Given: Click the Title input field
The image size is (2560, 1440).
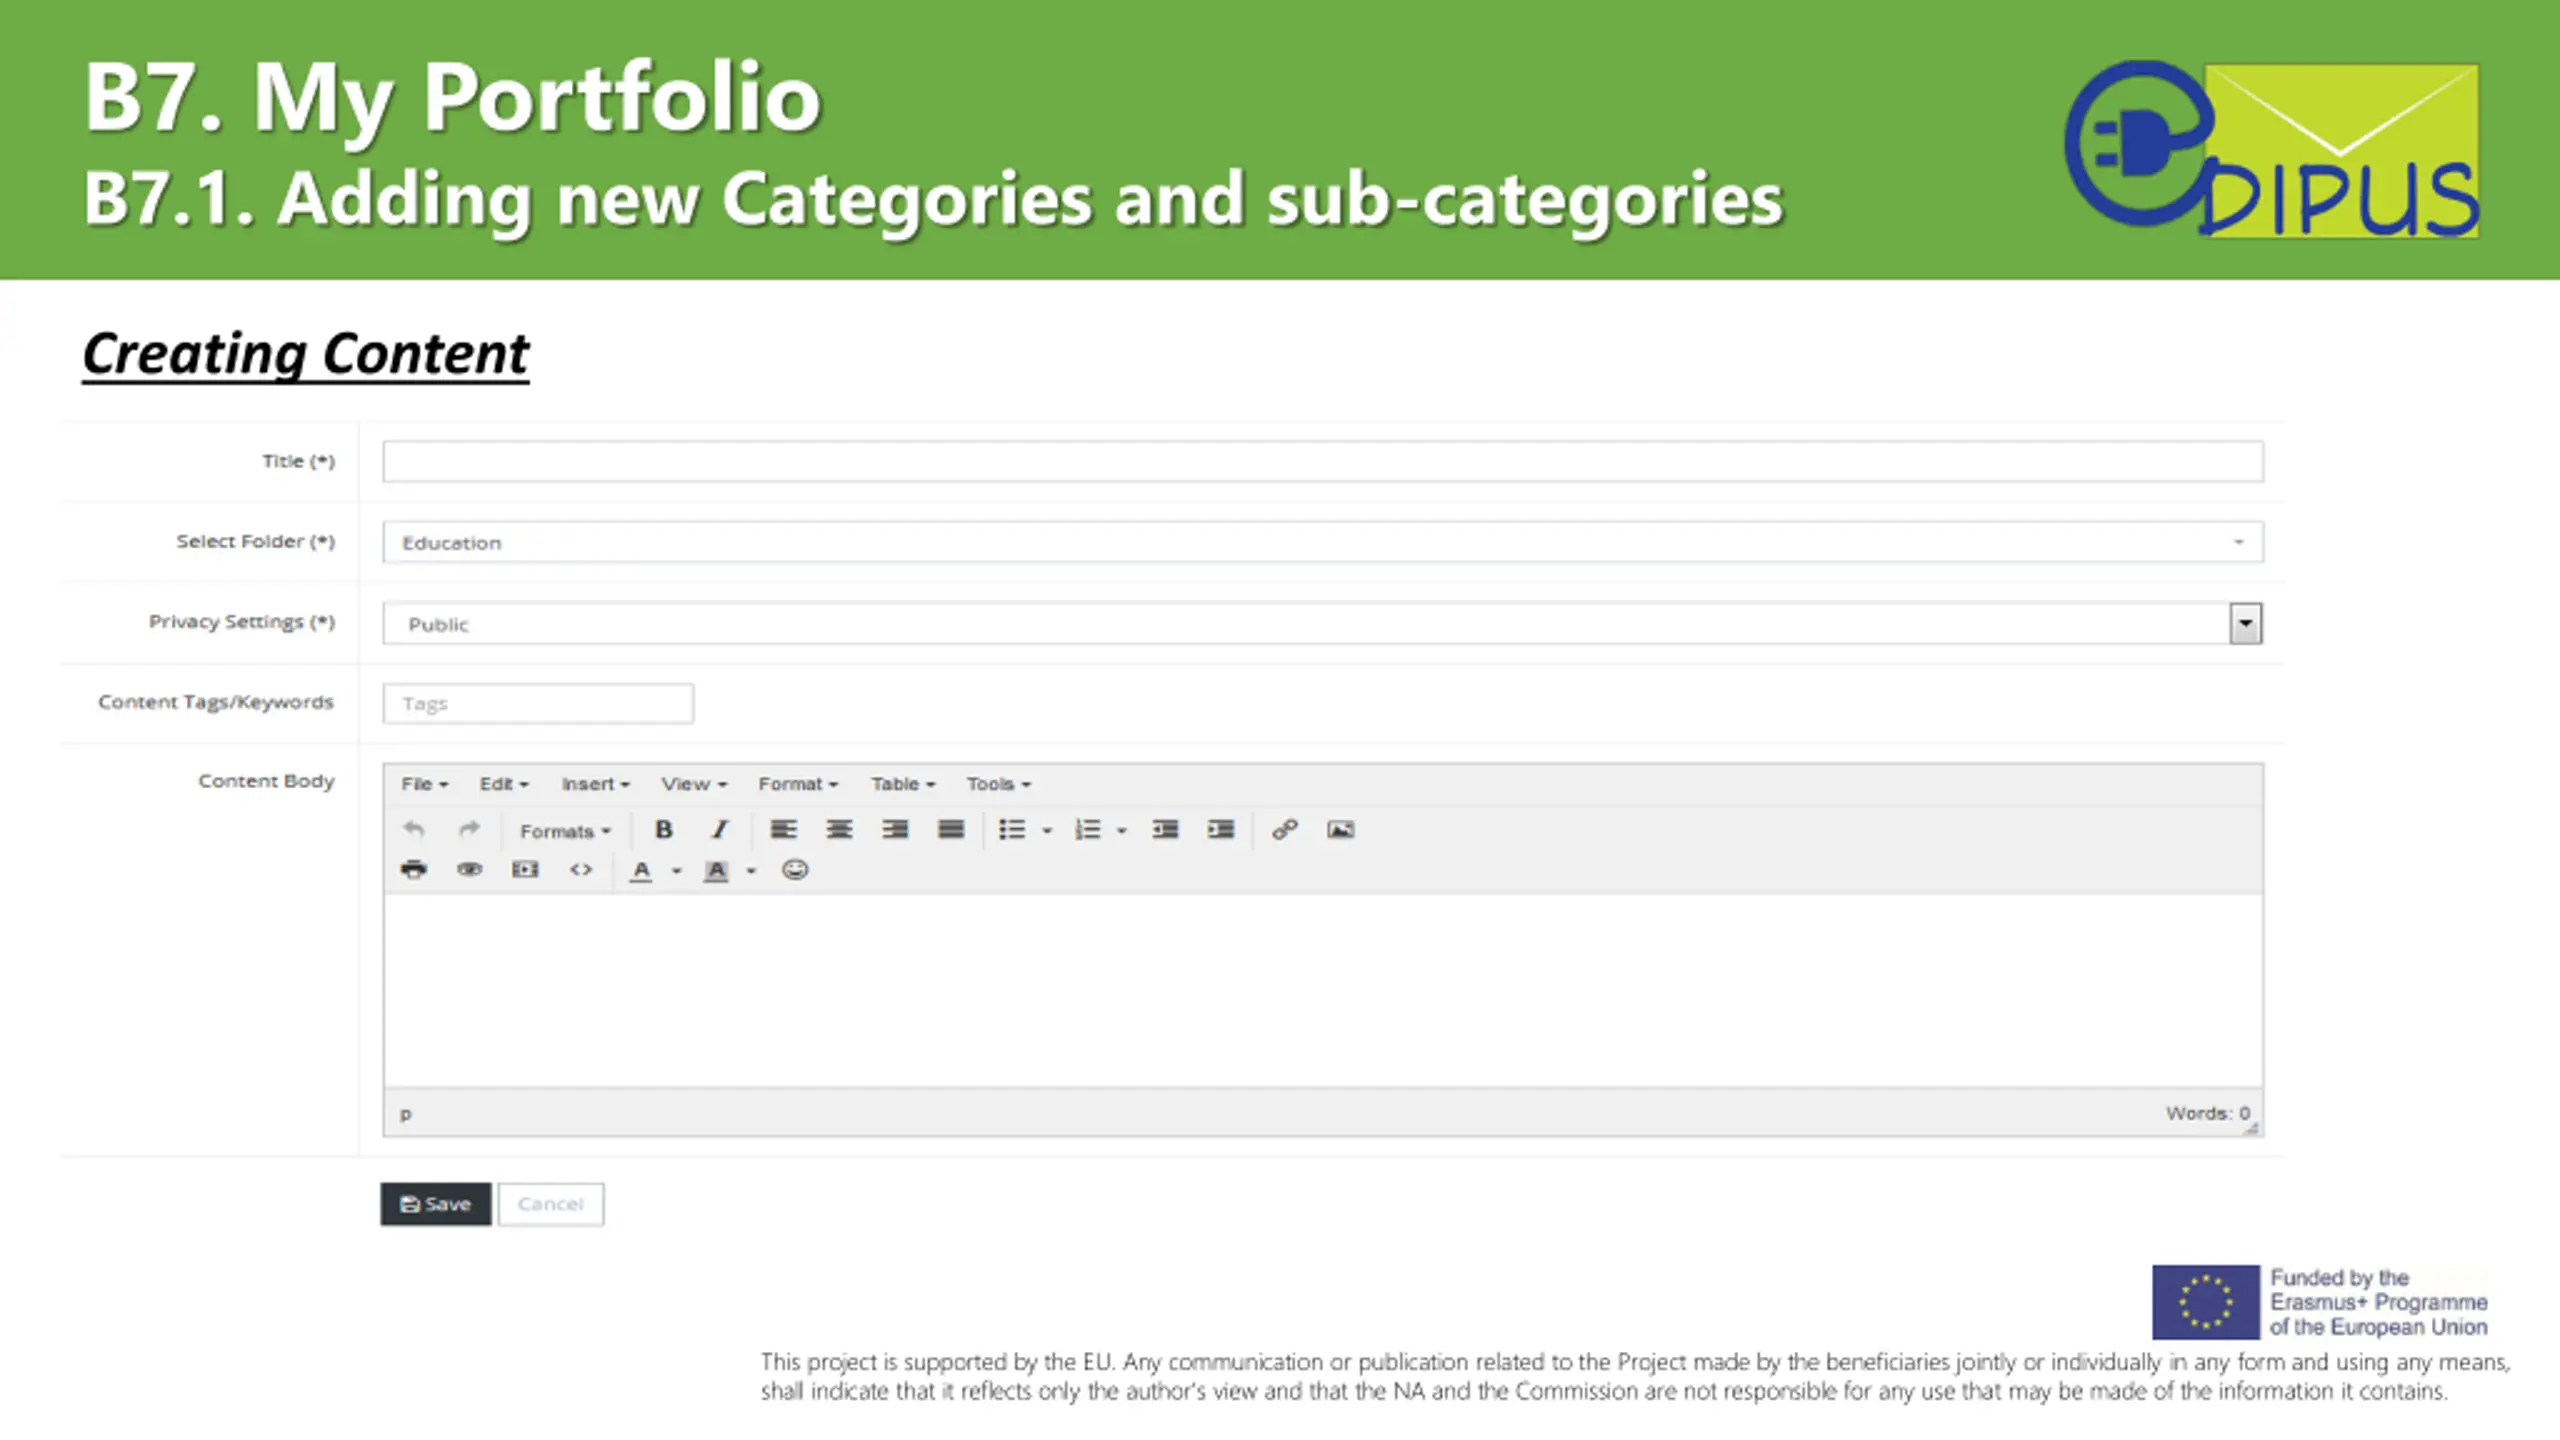Looking at the screenshot, I should pos(1323,461).
